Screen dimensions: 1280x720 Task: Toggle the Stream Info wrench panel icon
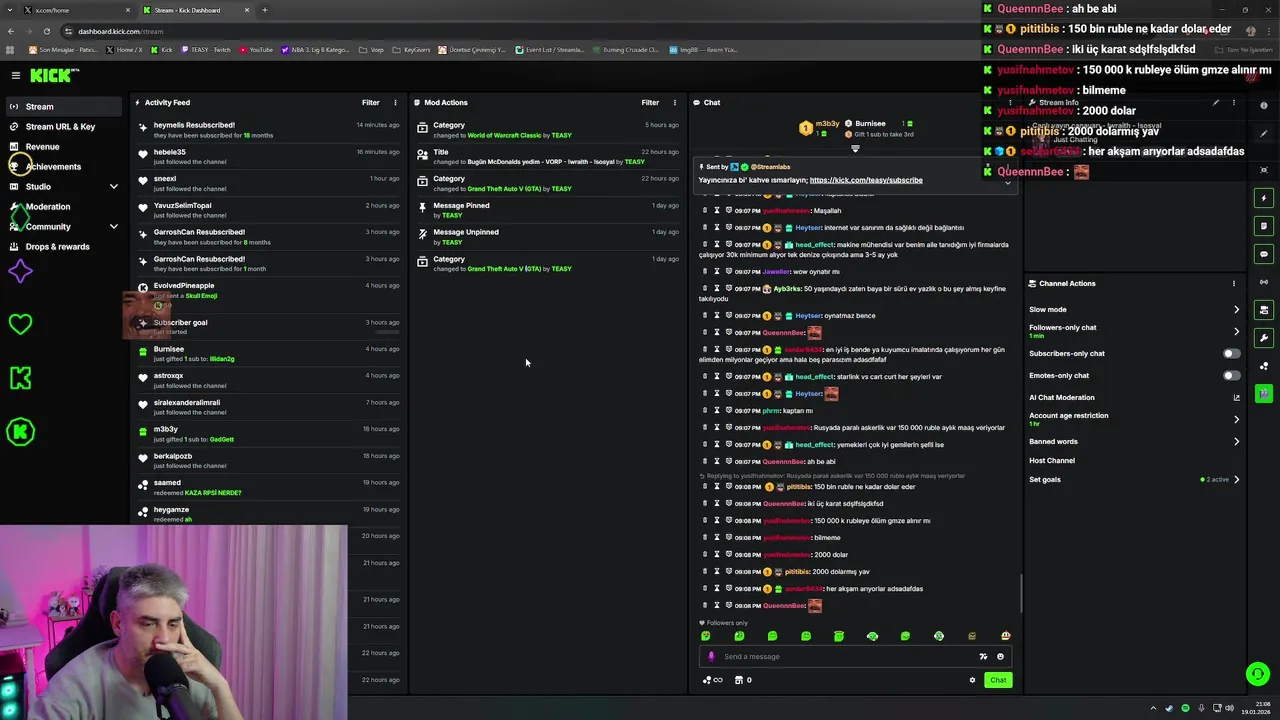1264,338
